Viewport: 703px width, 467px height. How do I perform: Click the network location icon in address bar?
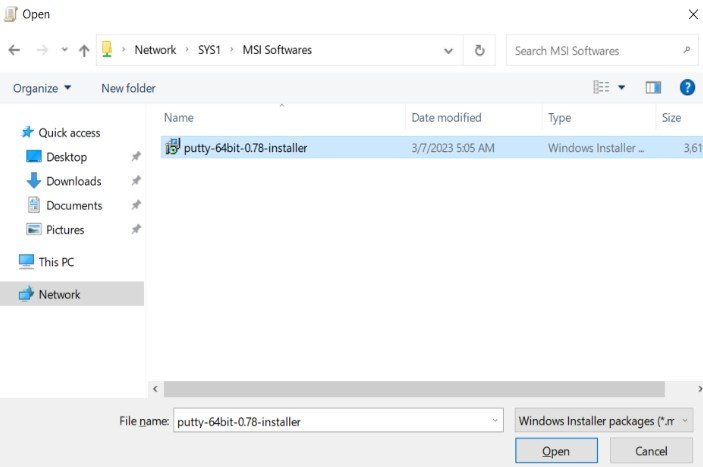(x=107, y=49)
